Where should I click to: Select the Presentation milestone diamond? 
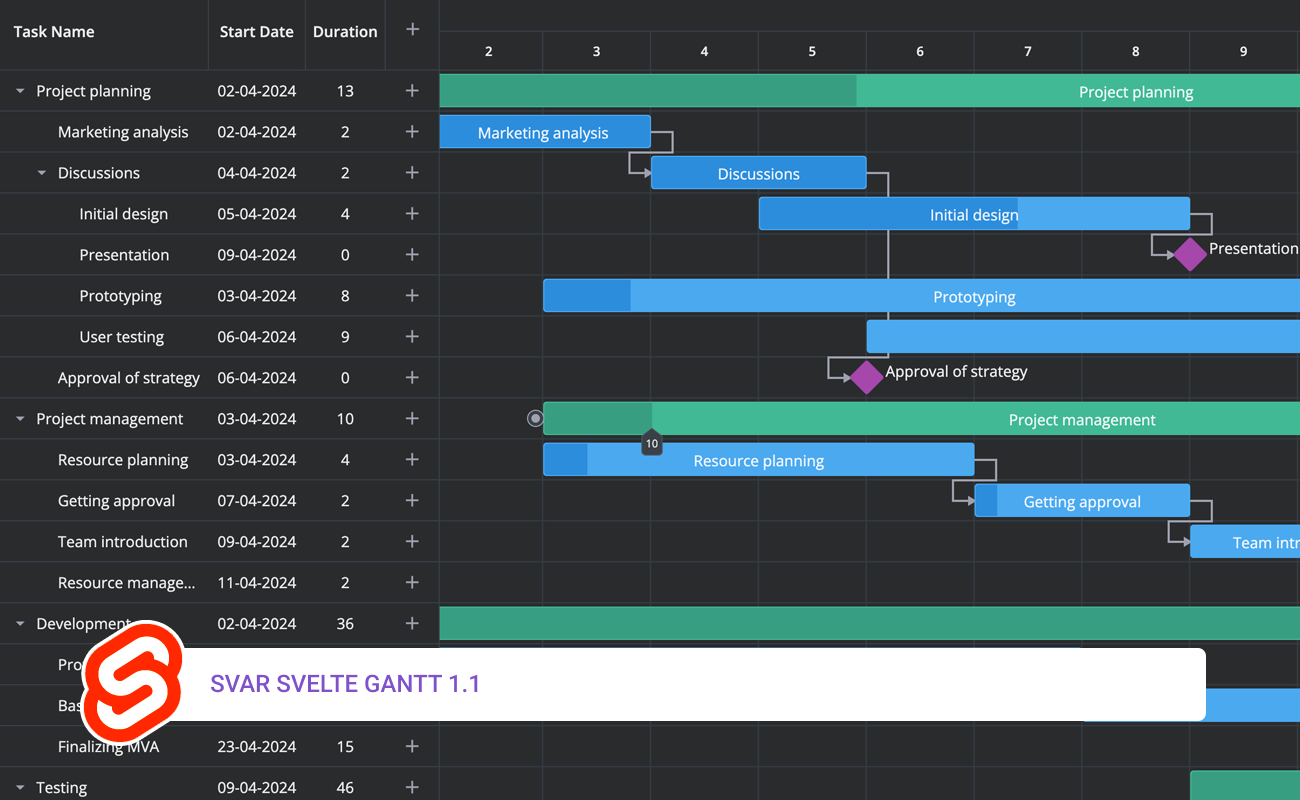[1189, 254]
